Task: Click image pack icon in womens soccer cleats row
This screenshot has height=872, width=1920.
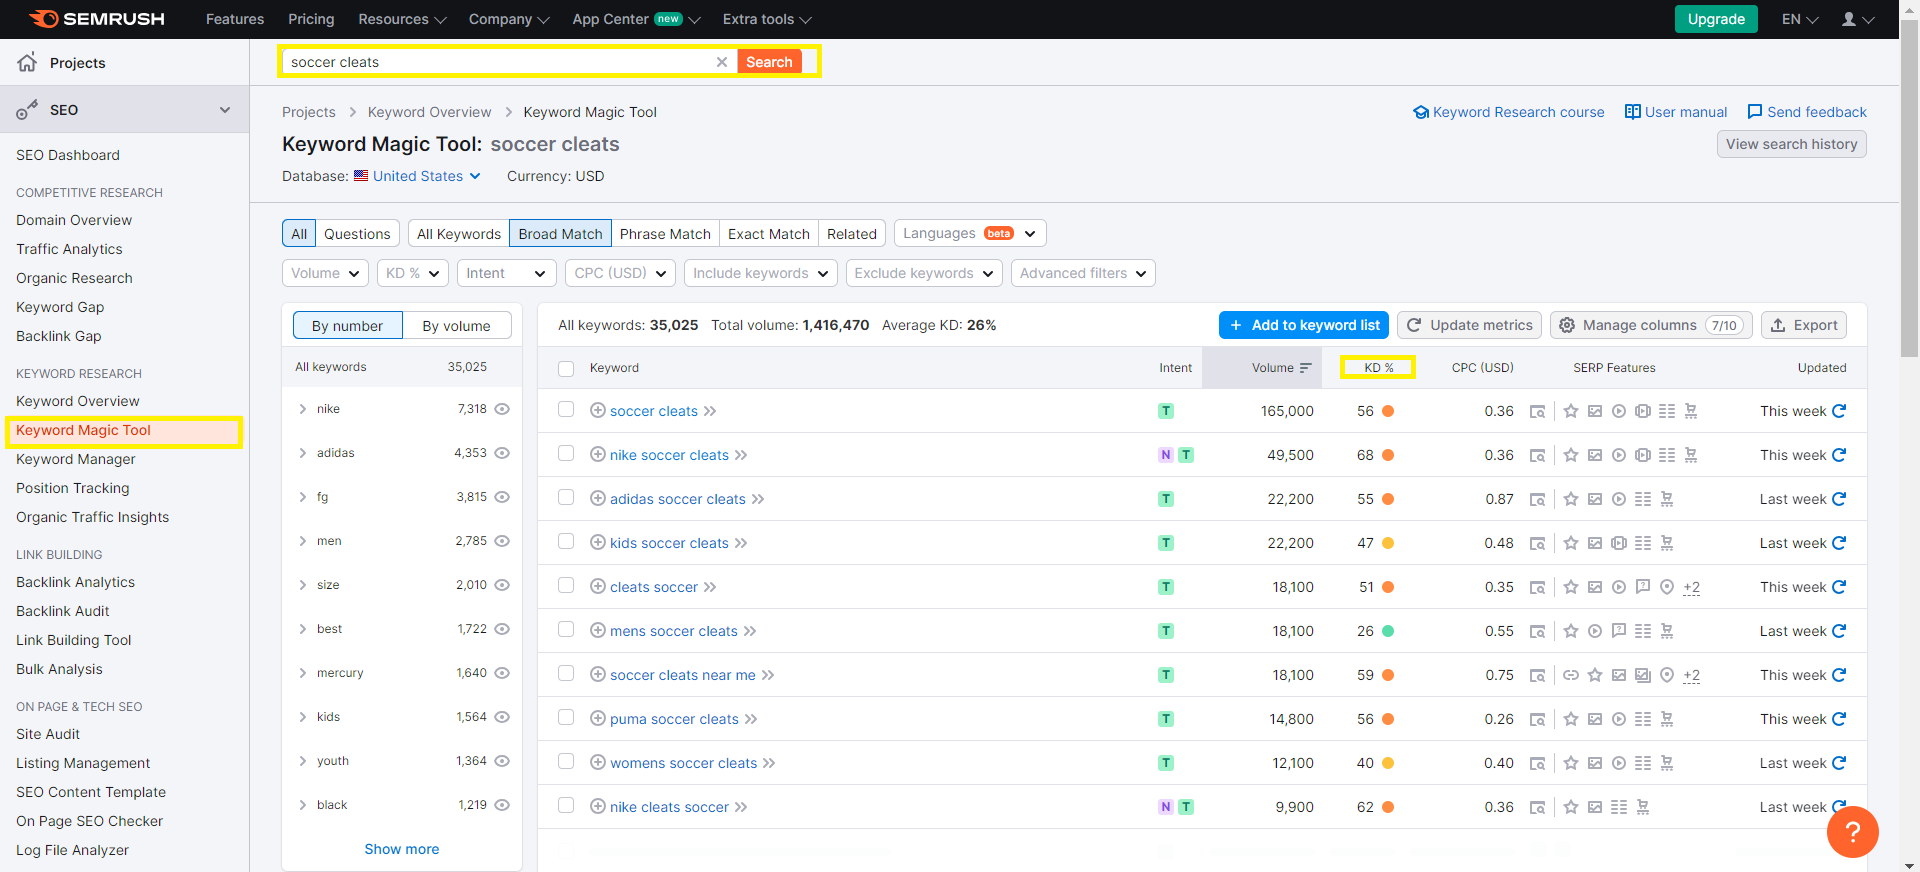Action: click(x=1595, y=763)
